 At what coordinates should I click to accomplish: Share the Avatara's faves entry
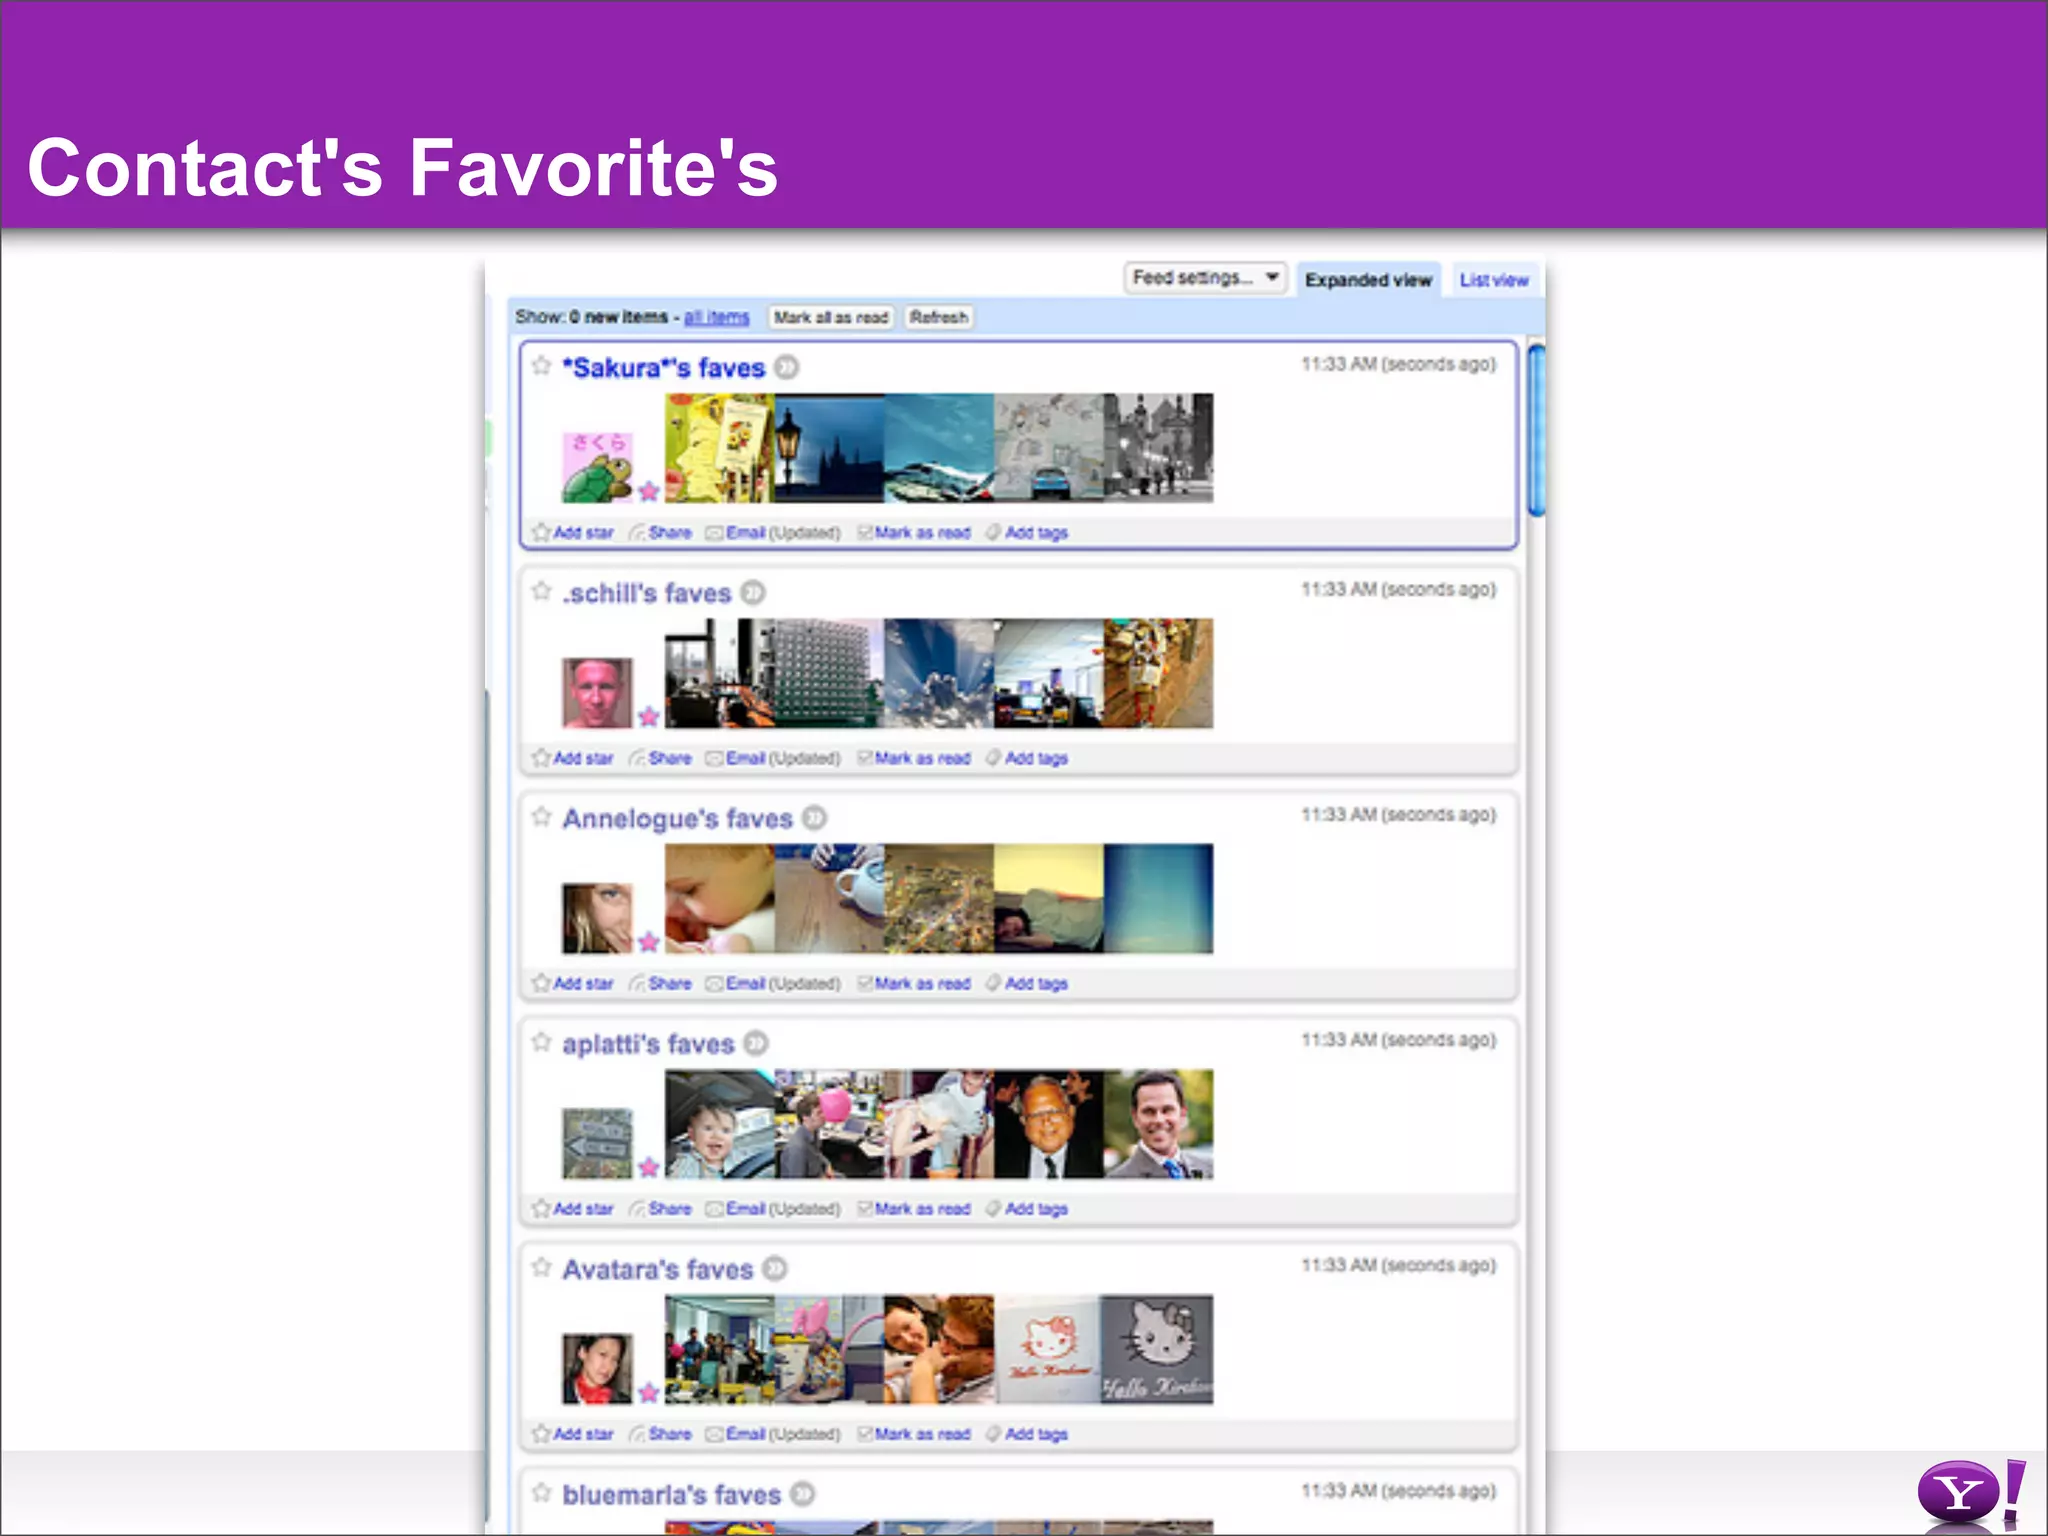click(660, 1434)
